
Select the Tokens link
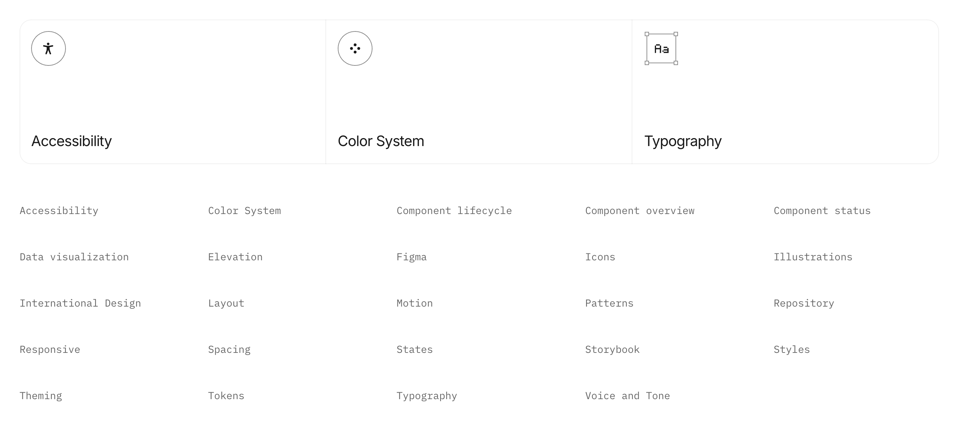click(x=226, y=396)
